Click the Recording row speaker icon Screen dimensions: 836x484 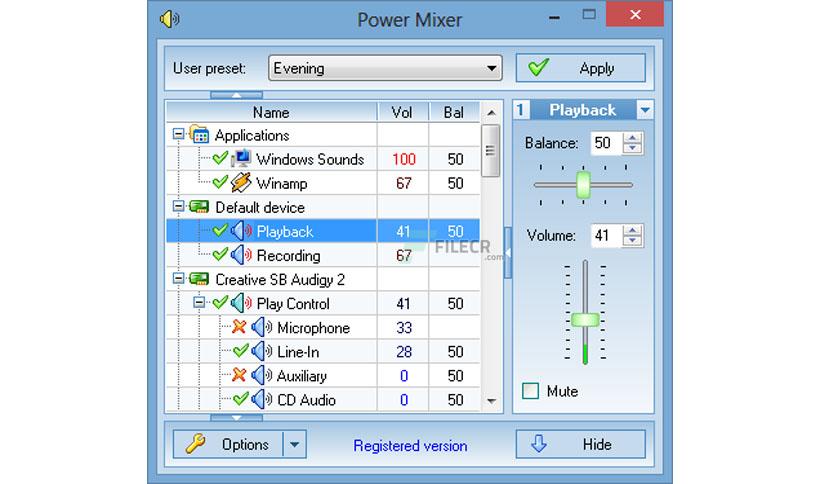[241, 255]
